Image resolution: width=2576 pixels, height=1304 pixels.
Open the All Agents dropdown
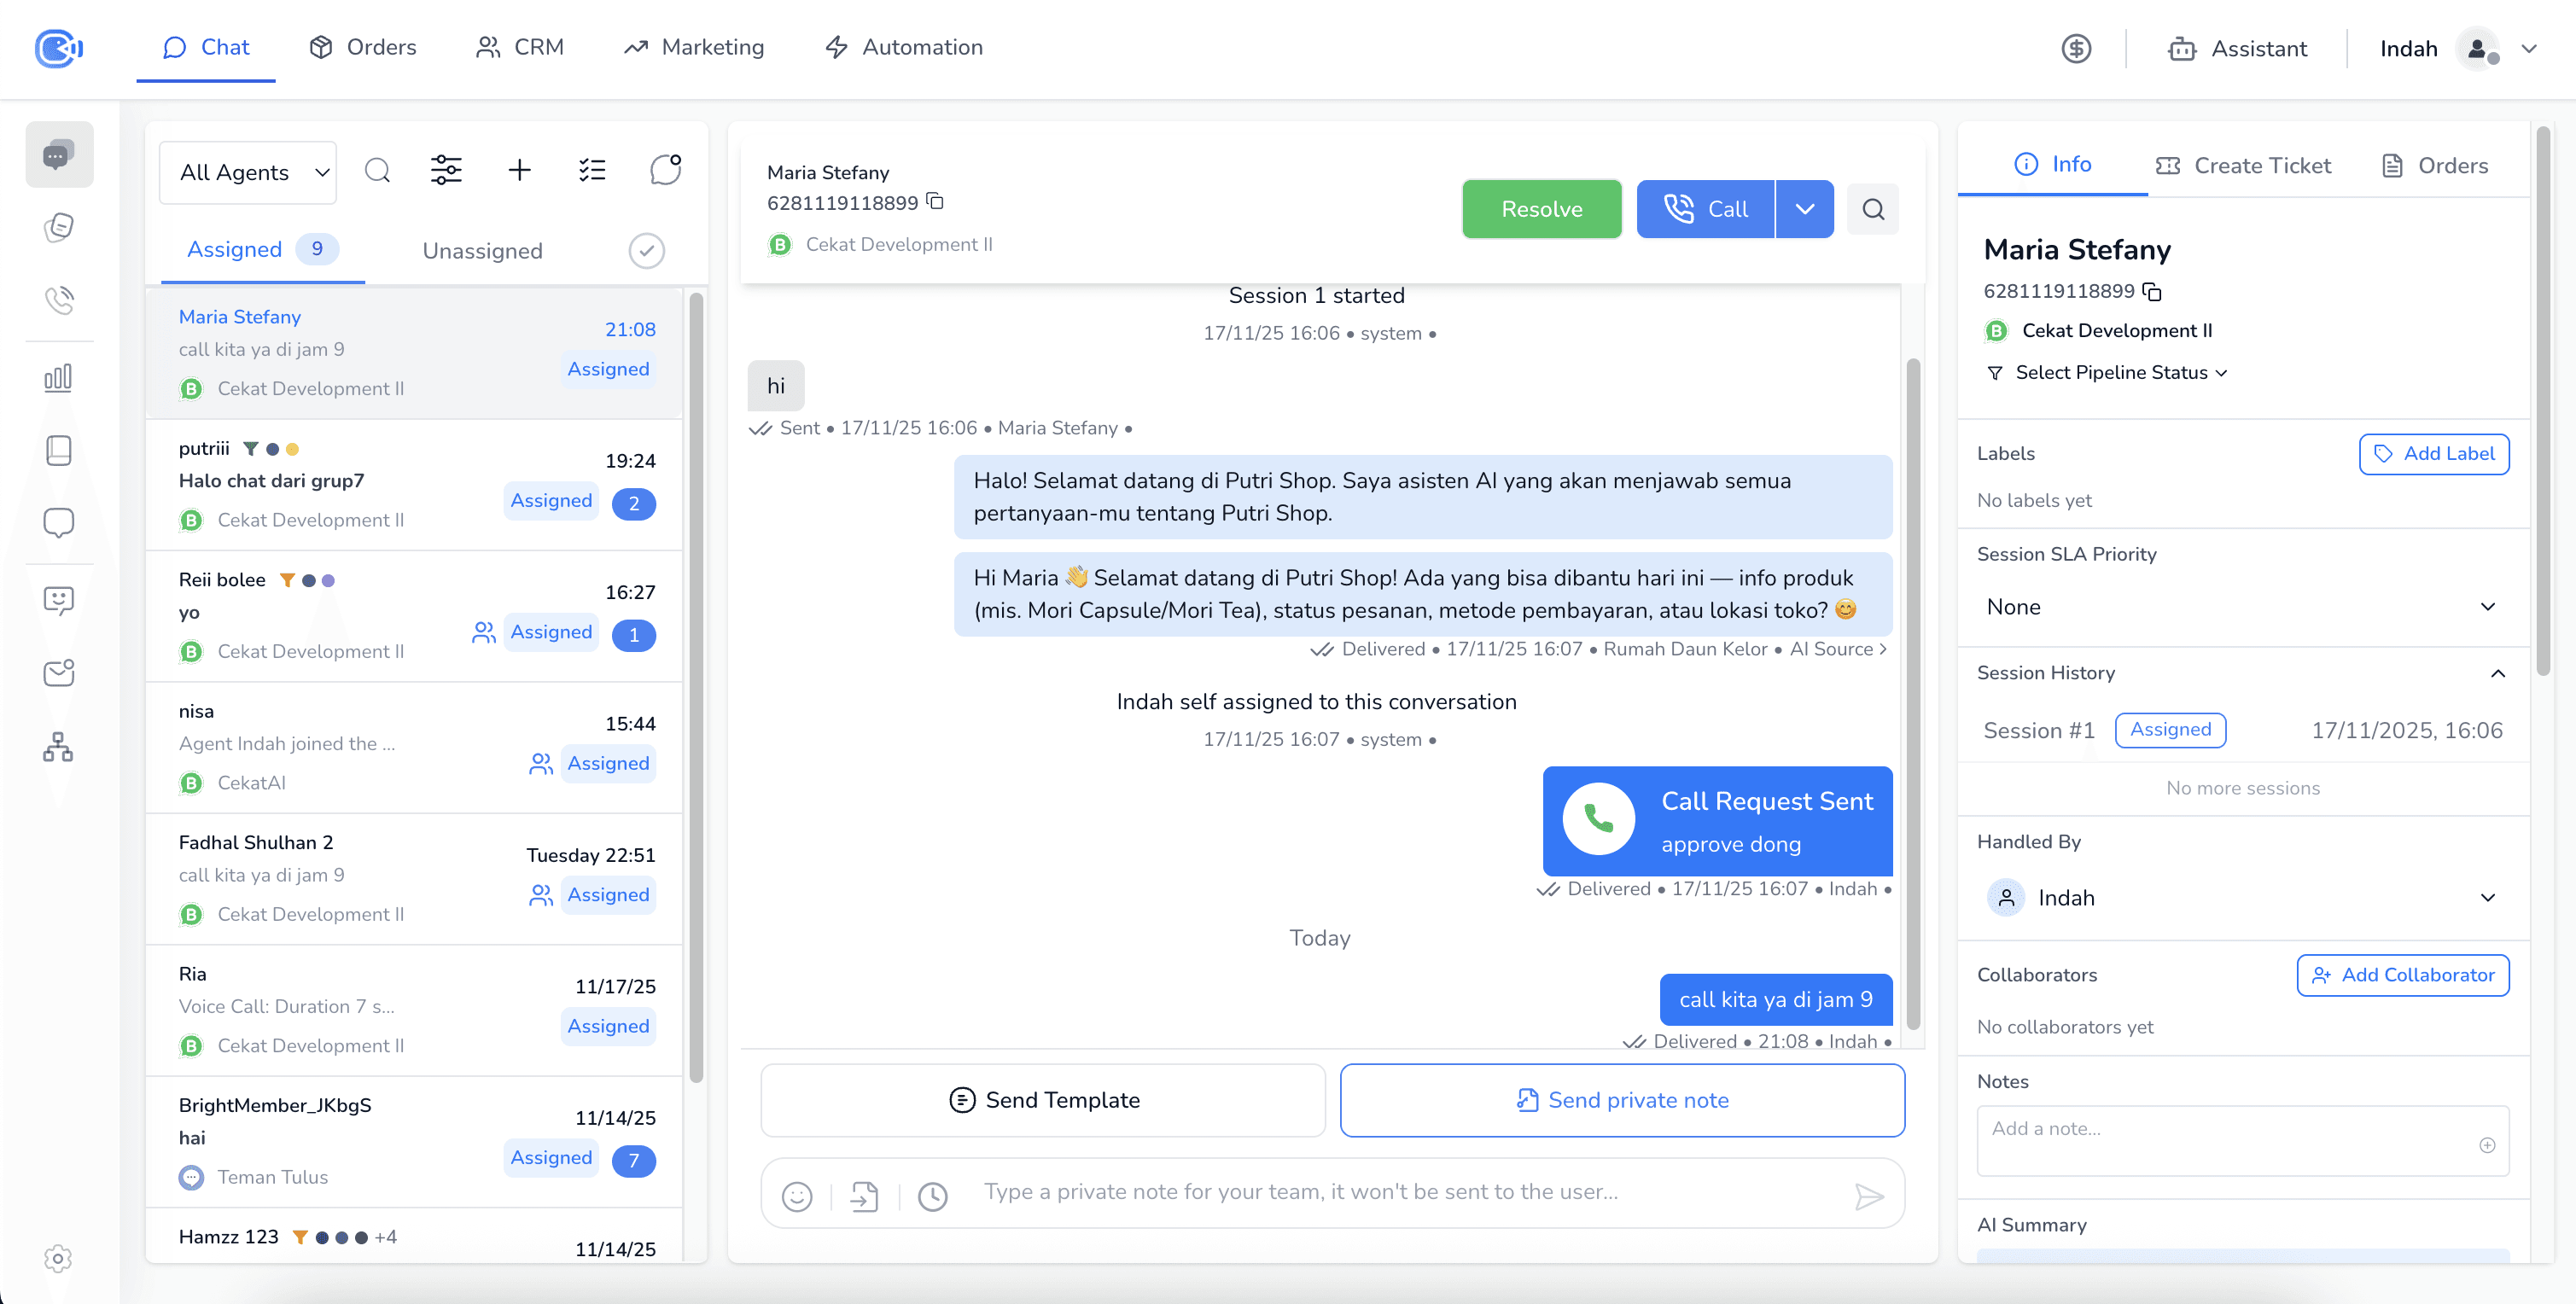[x=248, y=172]
